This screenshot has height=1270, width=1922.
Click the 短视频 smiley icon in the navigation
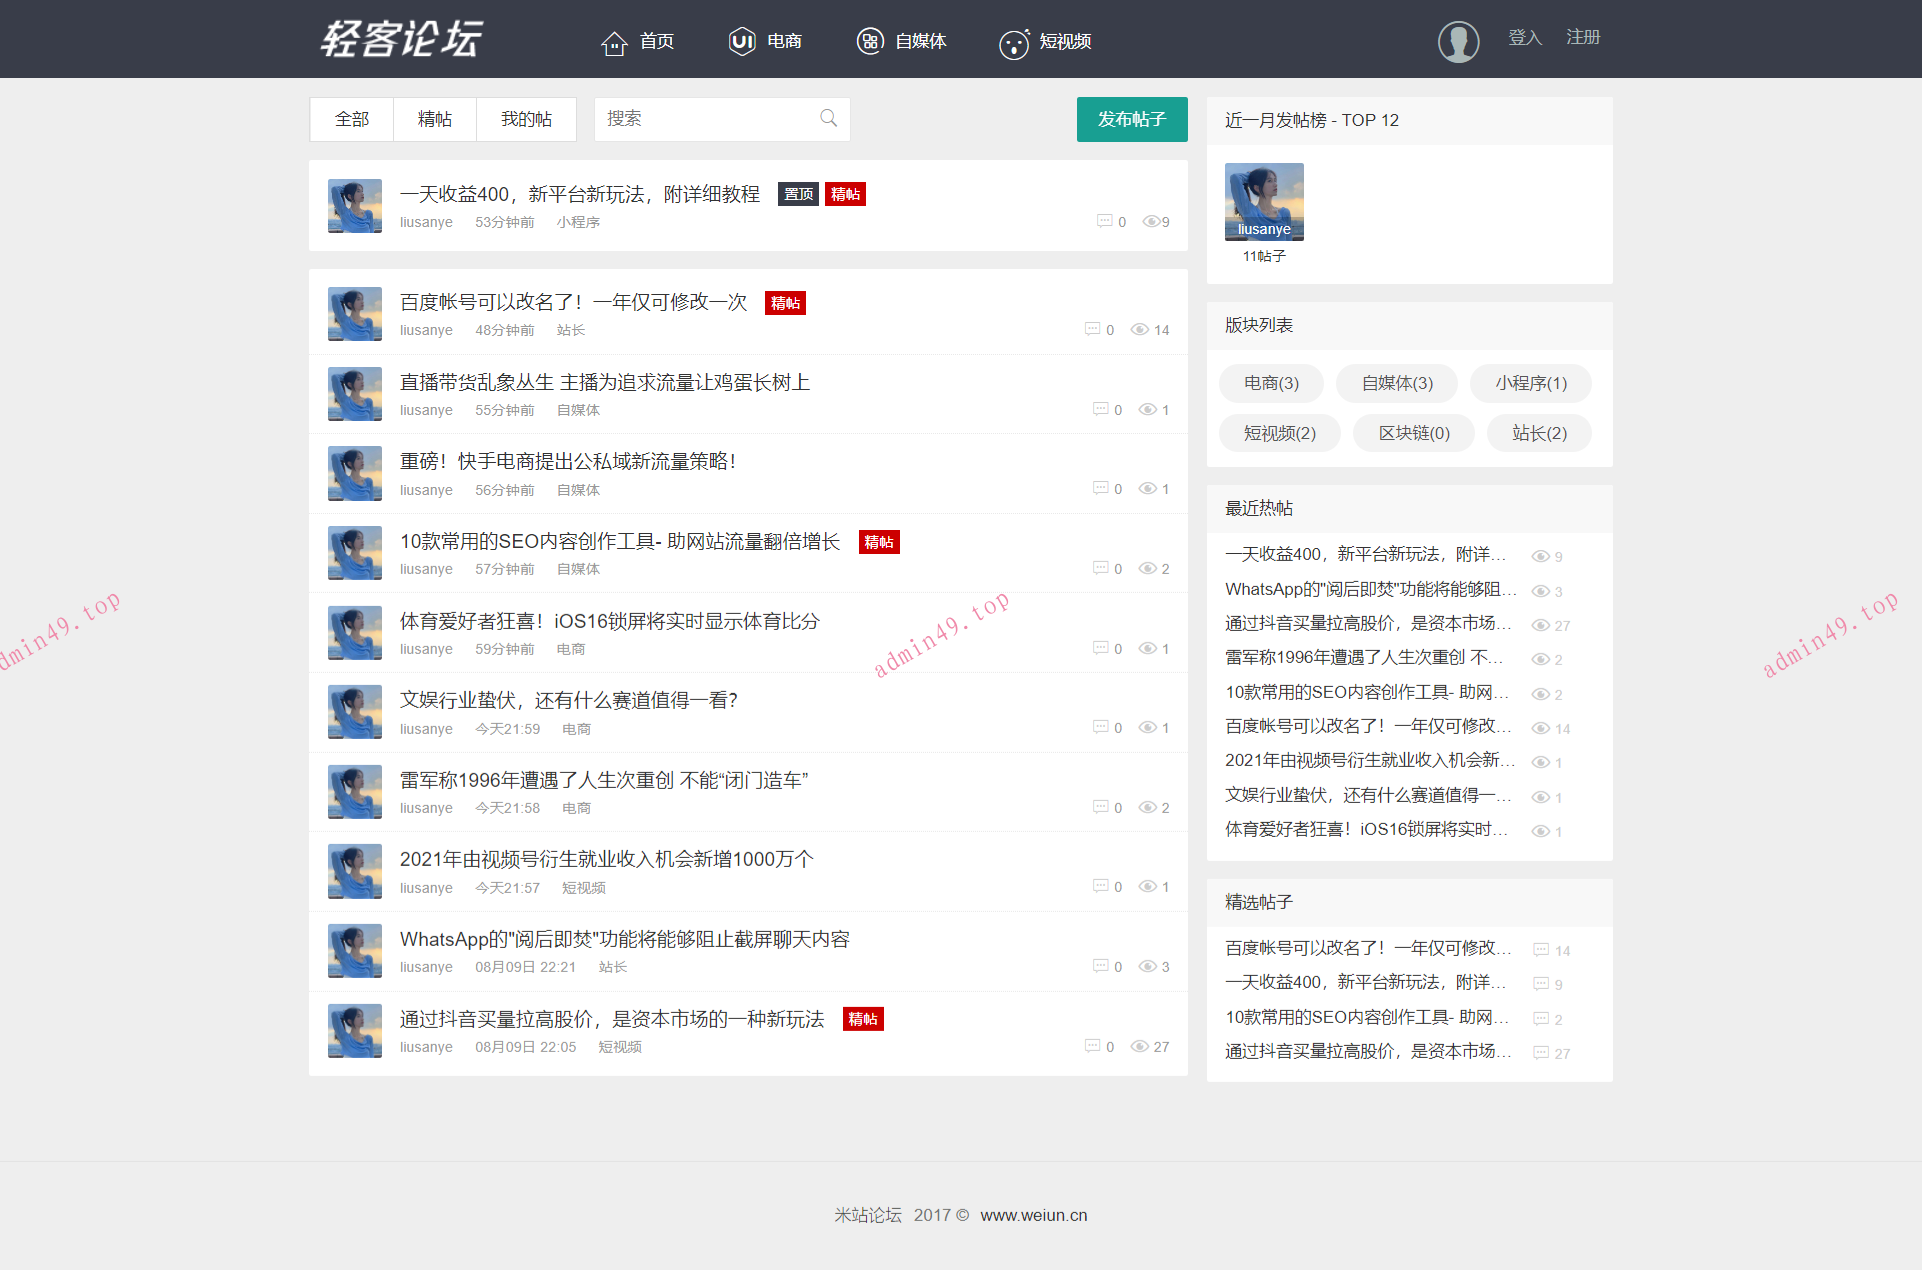pyautogui.click(x=1014, y=43)
